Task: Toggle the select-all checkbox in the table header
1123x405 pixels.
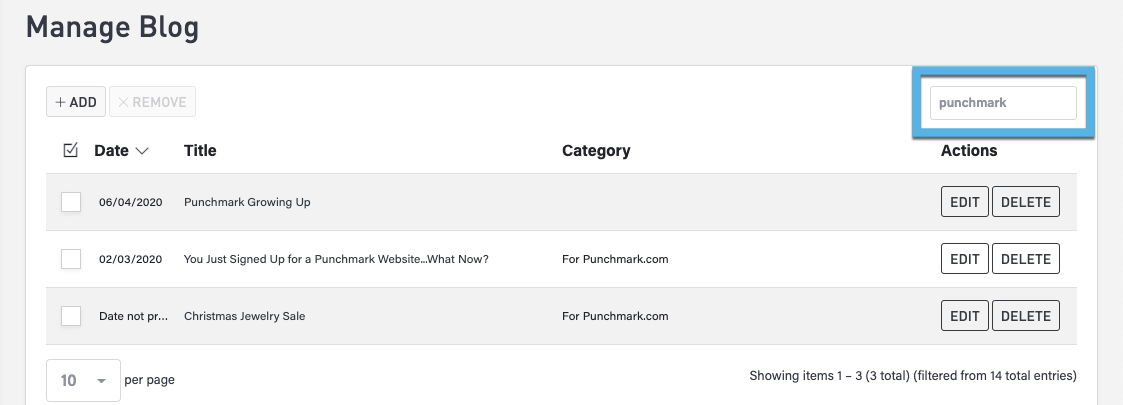Action: click(70, 151)
